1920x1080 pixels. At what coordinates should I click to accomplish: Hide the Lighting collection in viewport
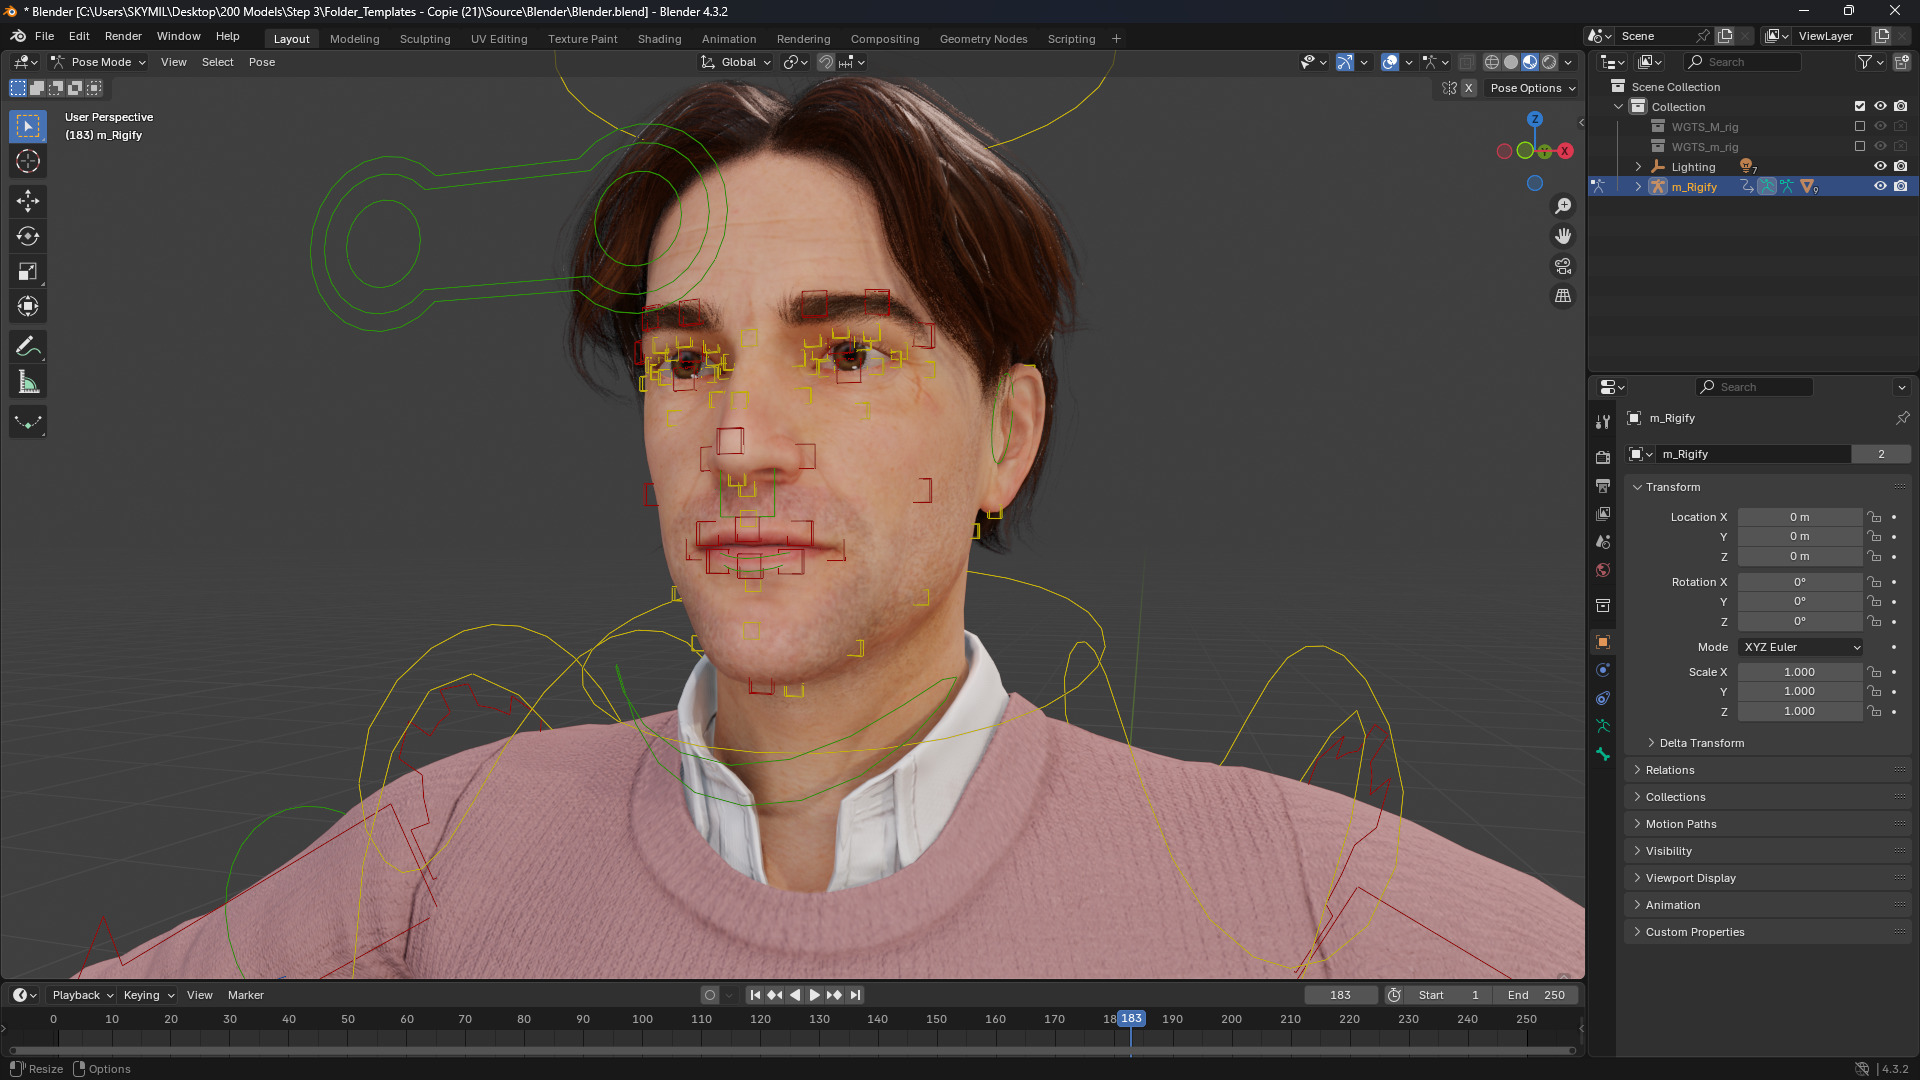point(1880,167)
